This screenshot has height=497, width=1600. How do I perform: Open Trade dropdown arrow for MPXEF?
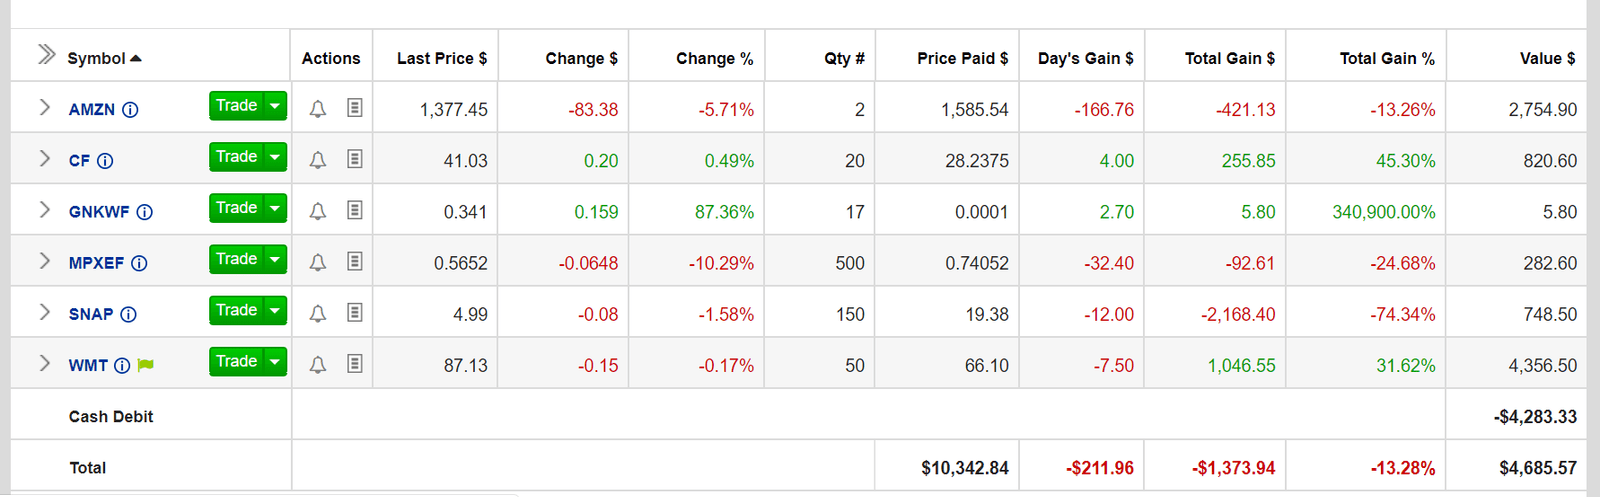coord(275,259)
